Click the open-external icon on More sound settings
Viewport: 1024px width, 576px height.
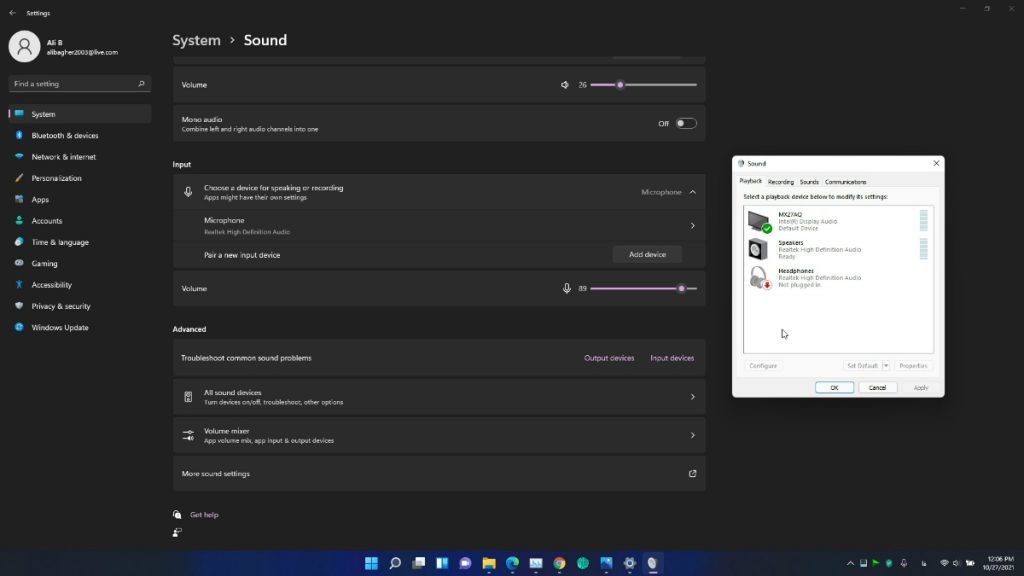coord(692,473)
